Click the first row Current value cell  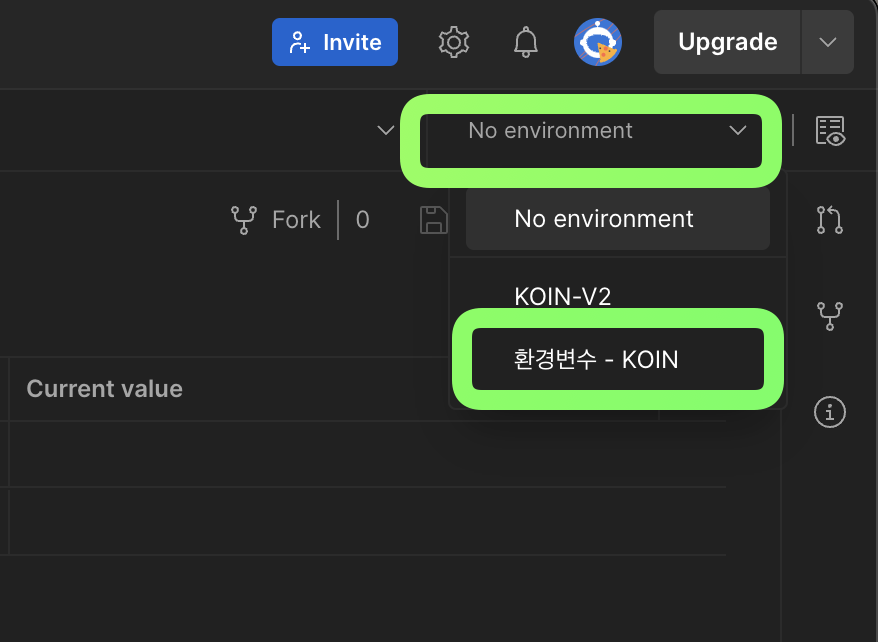click(200, 453)
